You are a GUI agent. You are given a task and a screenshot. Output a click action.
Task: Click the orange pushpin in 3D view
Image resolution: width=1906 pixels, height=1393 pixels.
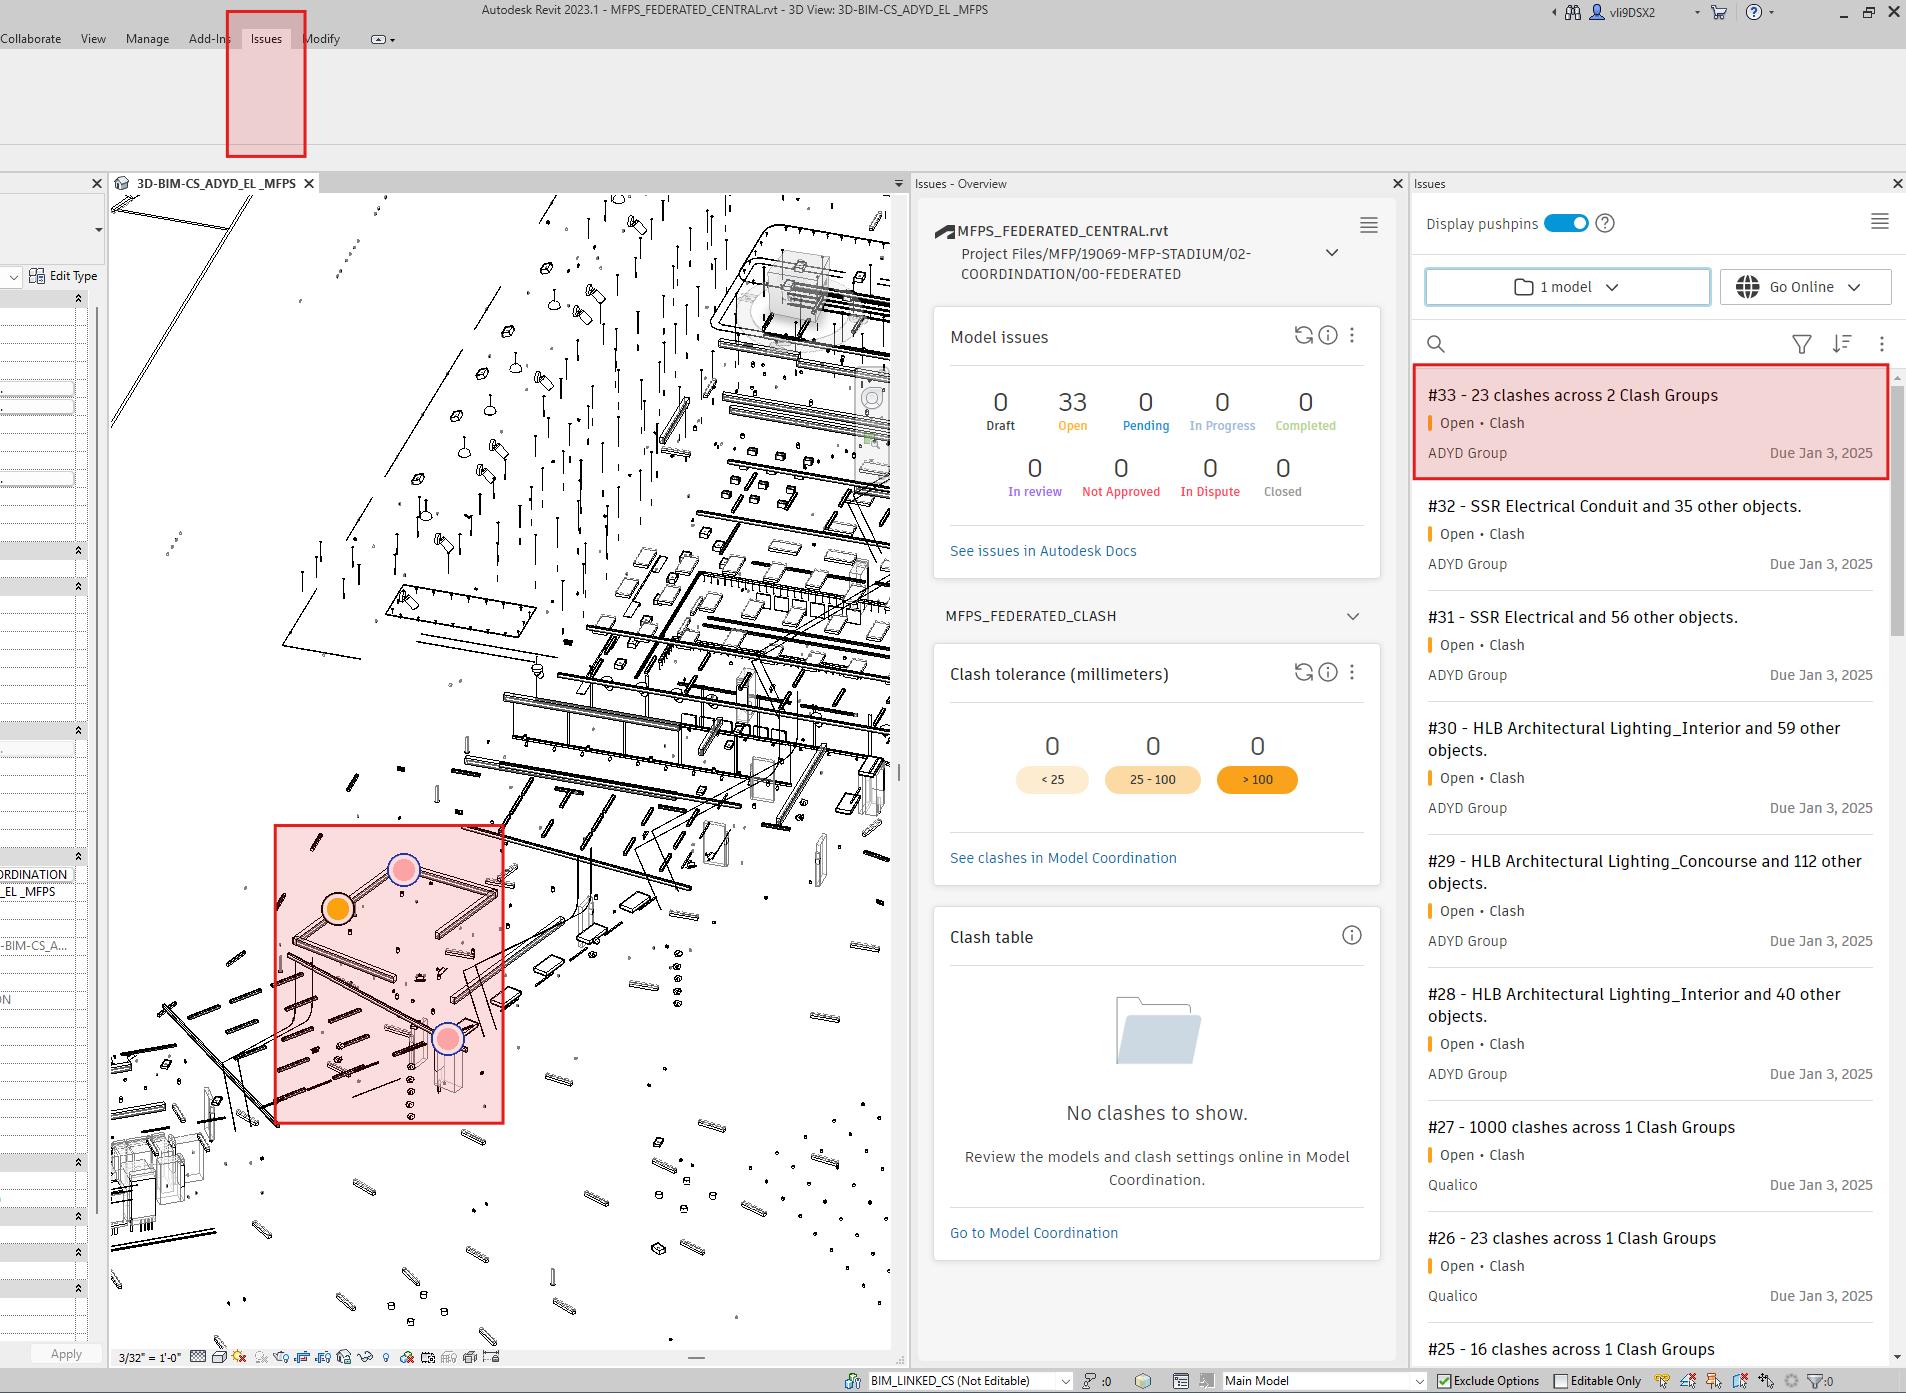click(338, 908)
